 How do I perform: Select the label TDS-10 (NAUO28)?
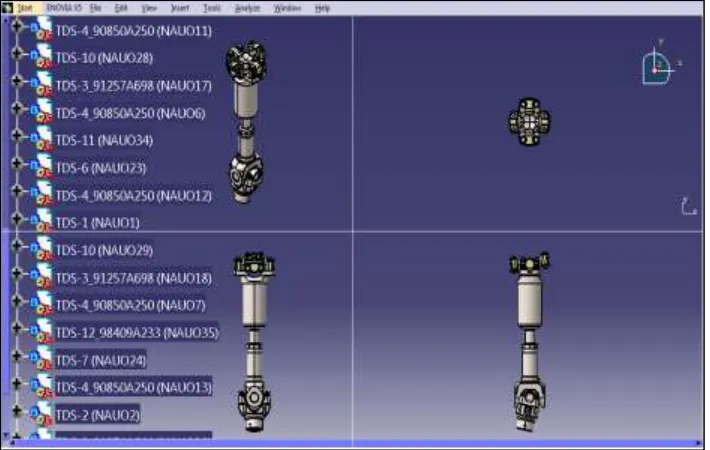pos(104,58)
